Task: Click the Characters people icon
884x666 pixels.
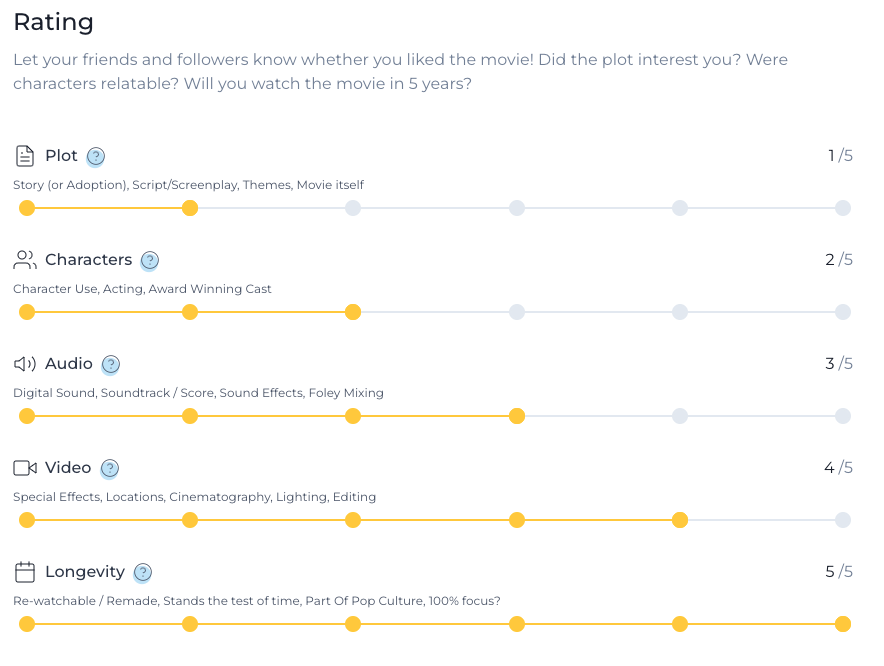Action: pos(25,260)
